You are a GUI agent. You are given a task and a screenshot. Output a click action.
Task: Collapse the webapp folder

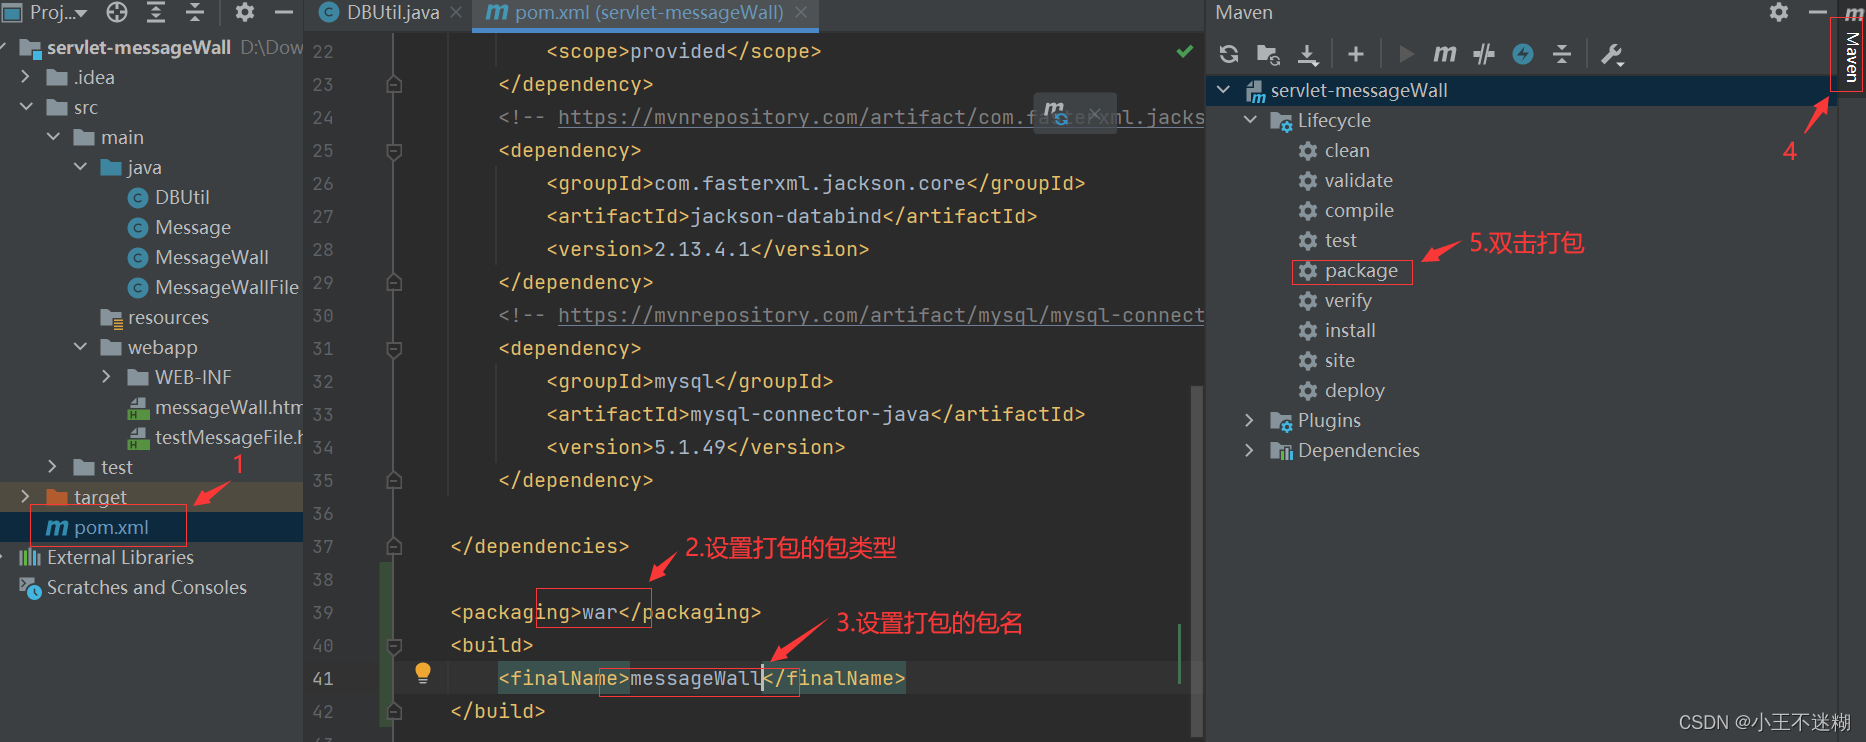tap(80, 347)
